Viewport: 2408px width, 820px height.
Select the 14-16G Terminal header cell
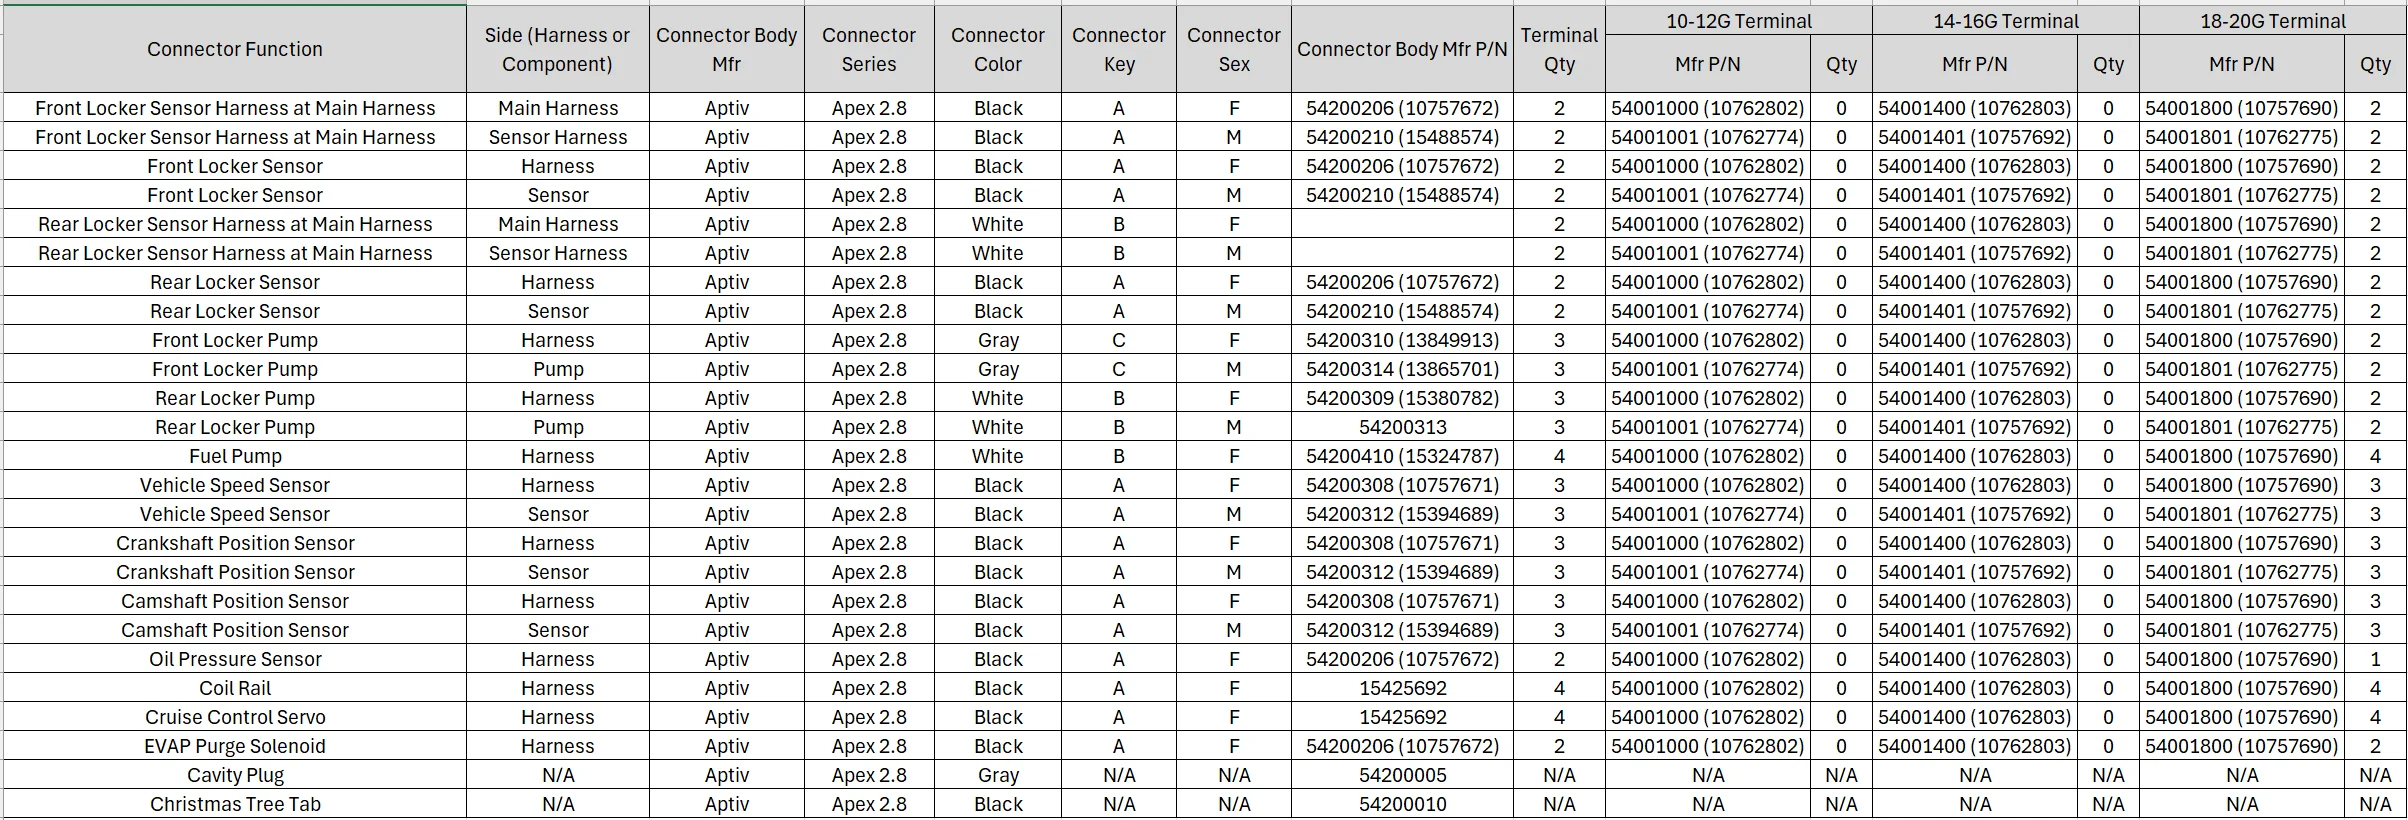click(2005, 21)
